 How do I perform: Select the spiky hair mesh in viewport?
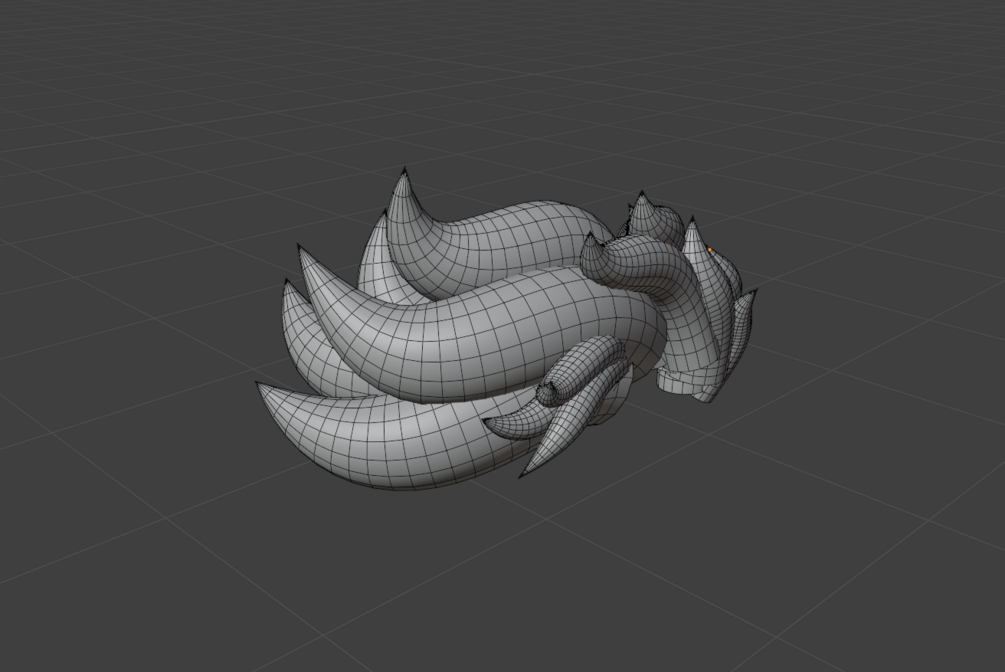pos(506,330)
